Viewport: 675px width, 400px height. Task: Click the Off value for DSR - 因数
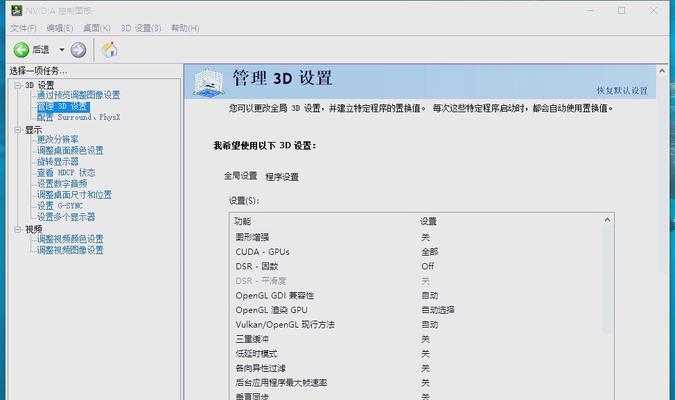(427, 267)
